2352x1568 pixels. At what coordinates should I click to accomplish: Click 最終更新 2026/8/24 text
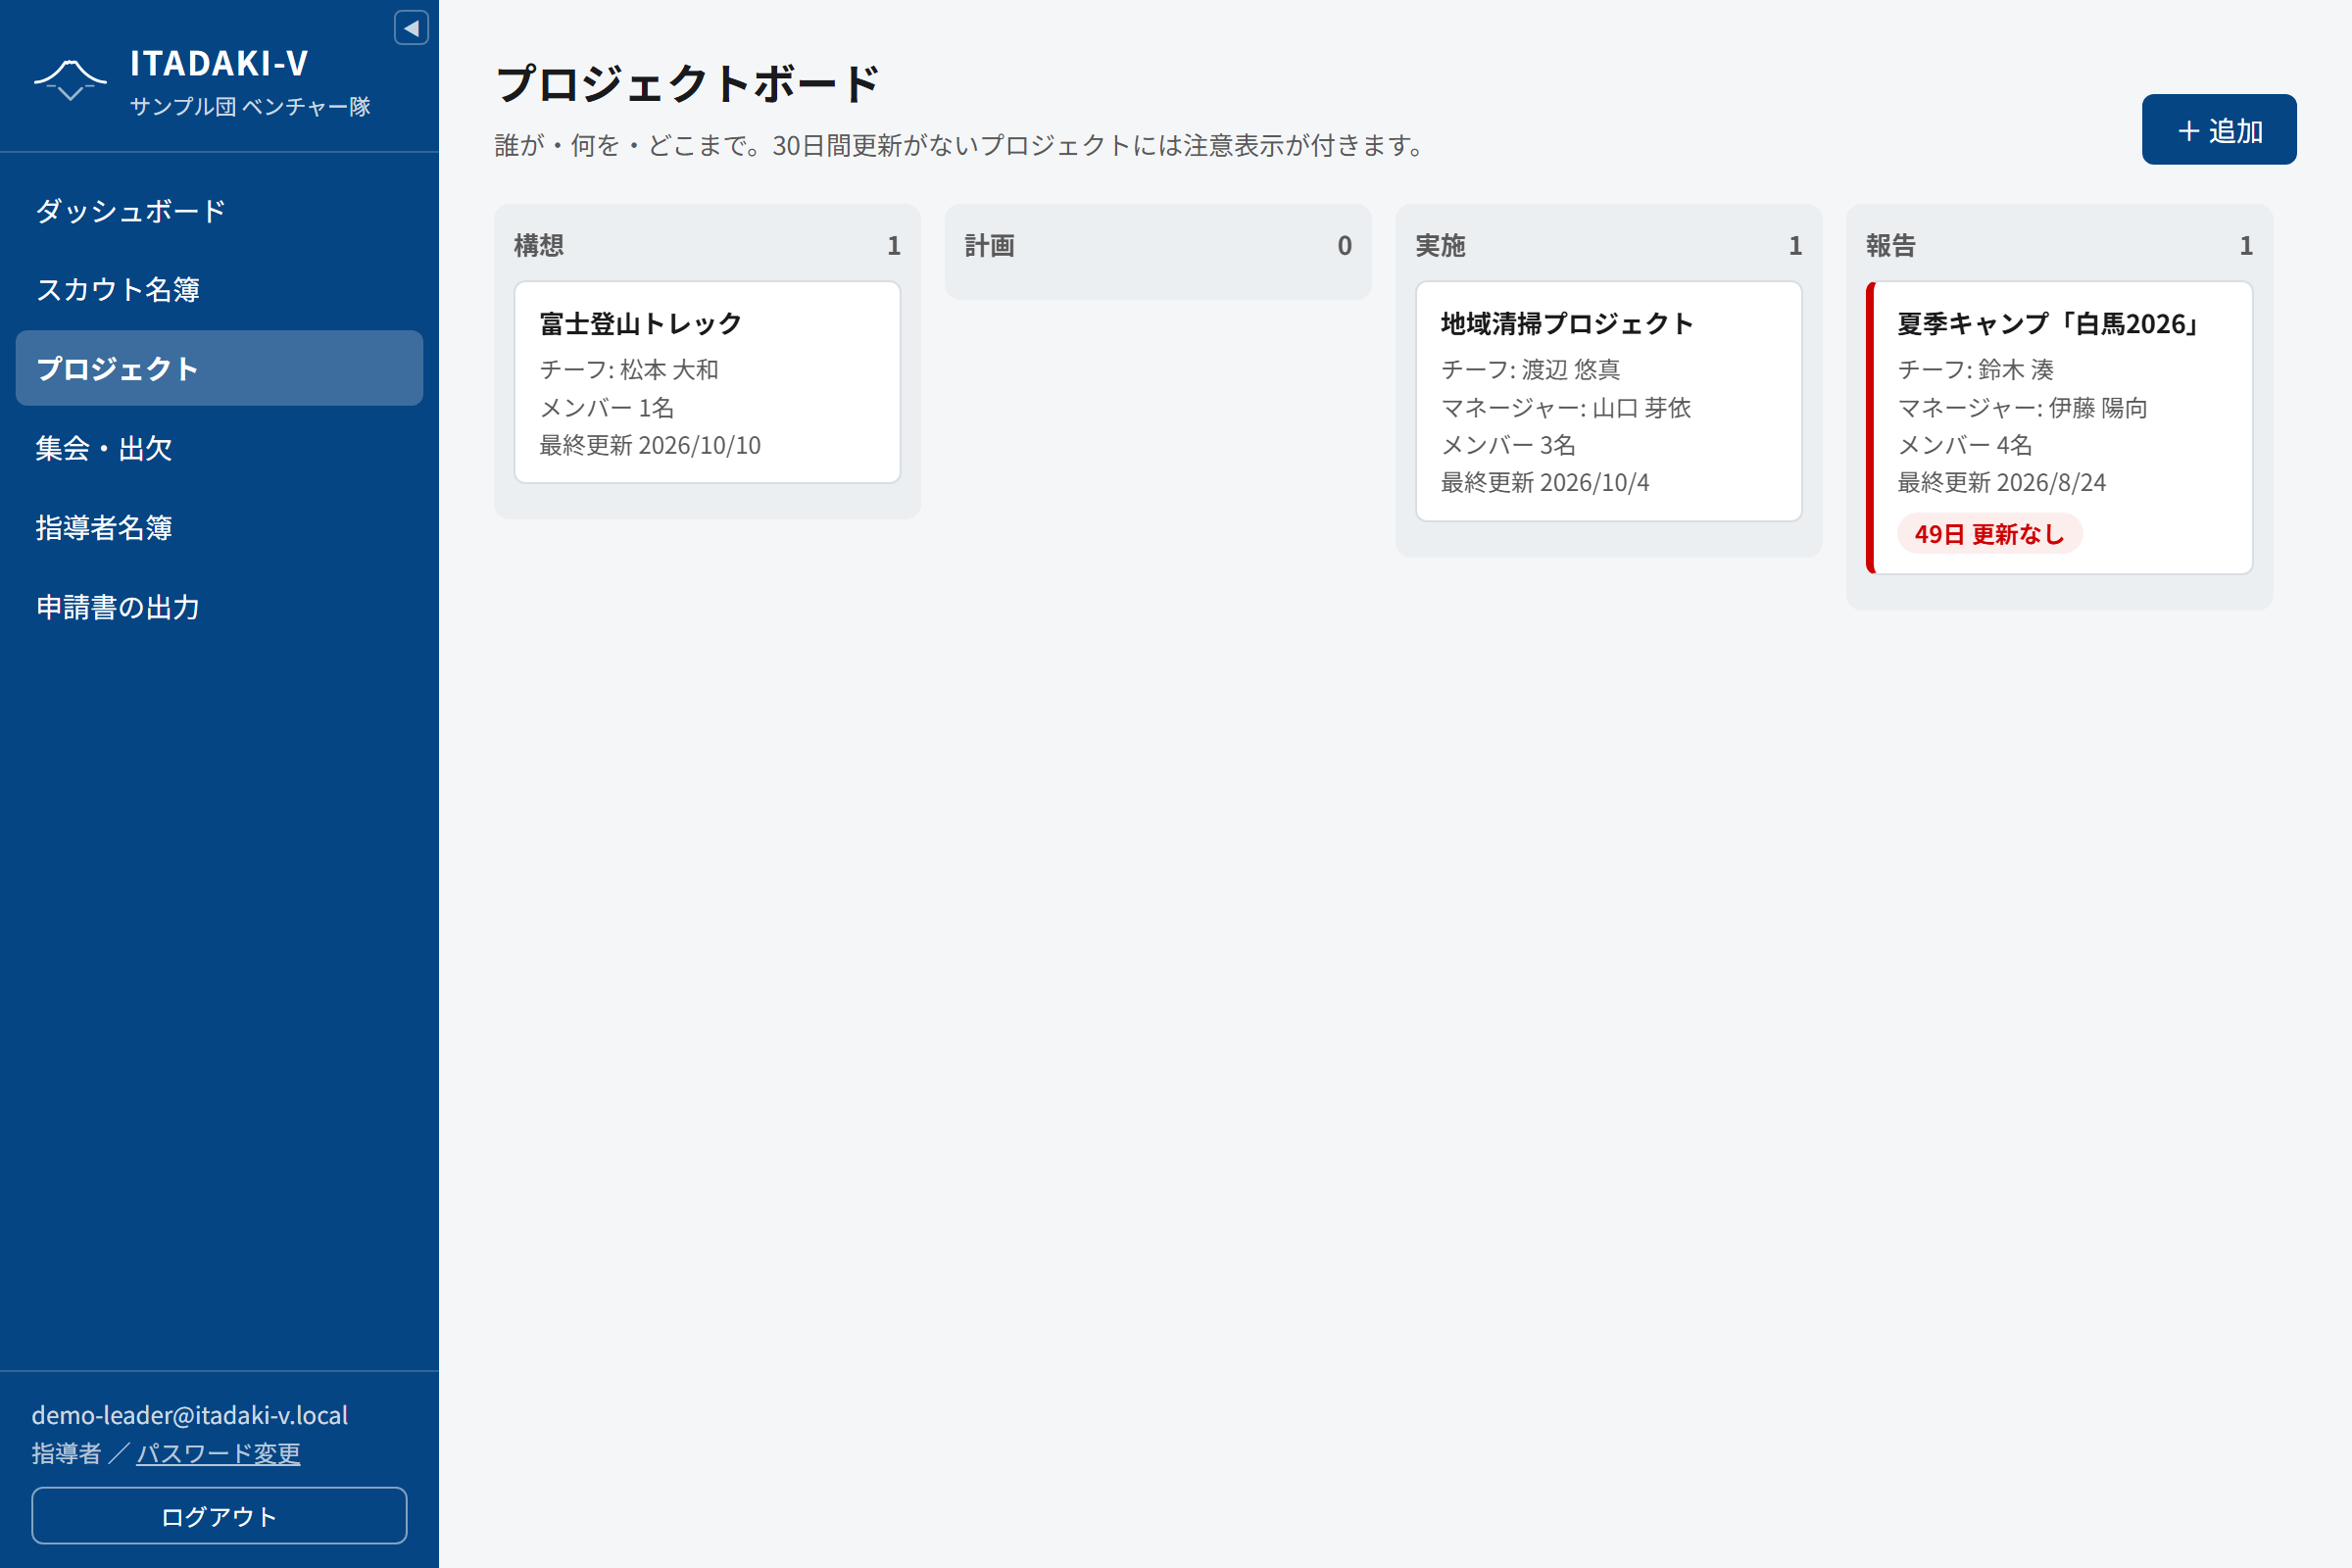coord(2001,483)
